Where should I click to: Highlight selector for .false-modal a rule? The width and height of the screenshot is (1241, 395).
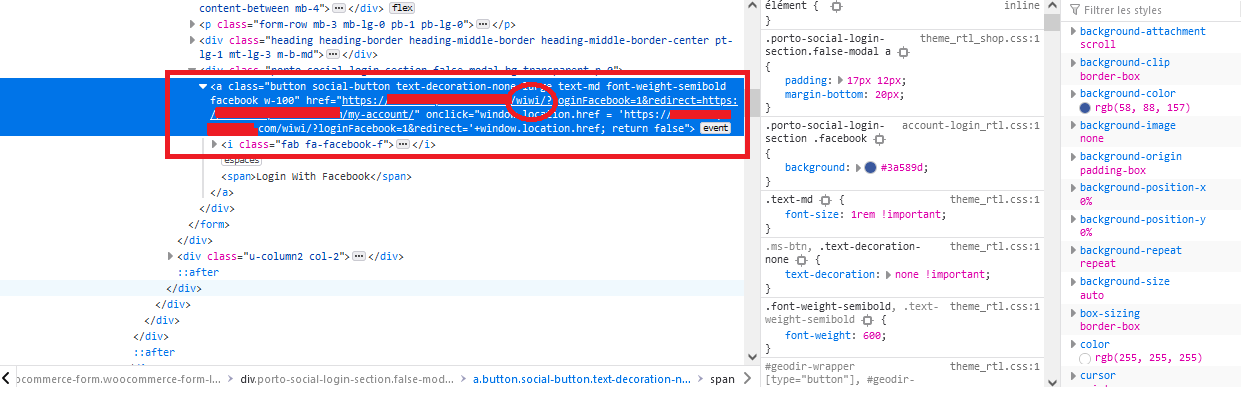coord(903,52)
